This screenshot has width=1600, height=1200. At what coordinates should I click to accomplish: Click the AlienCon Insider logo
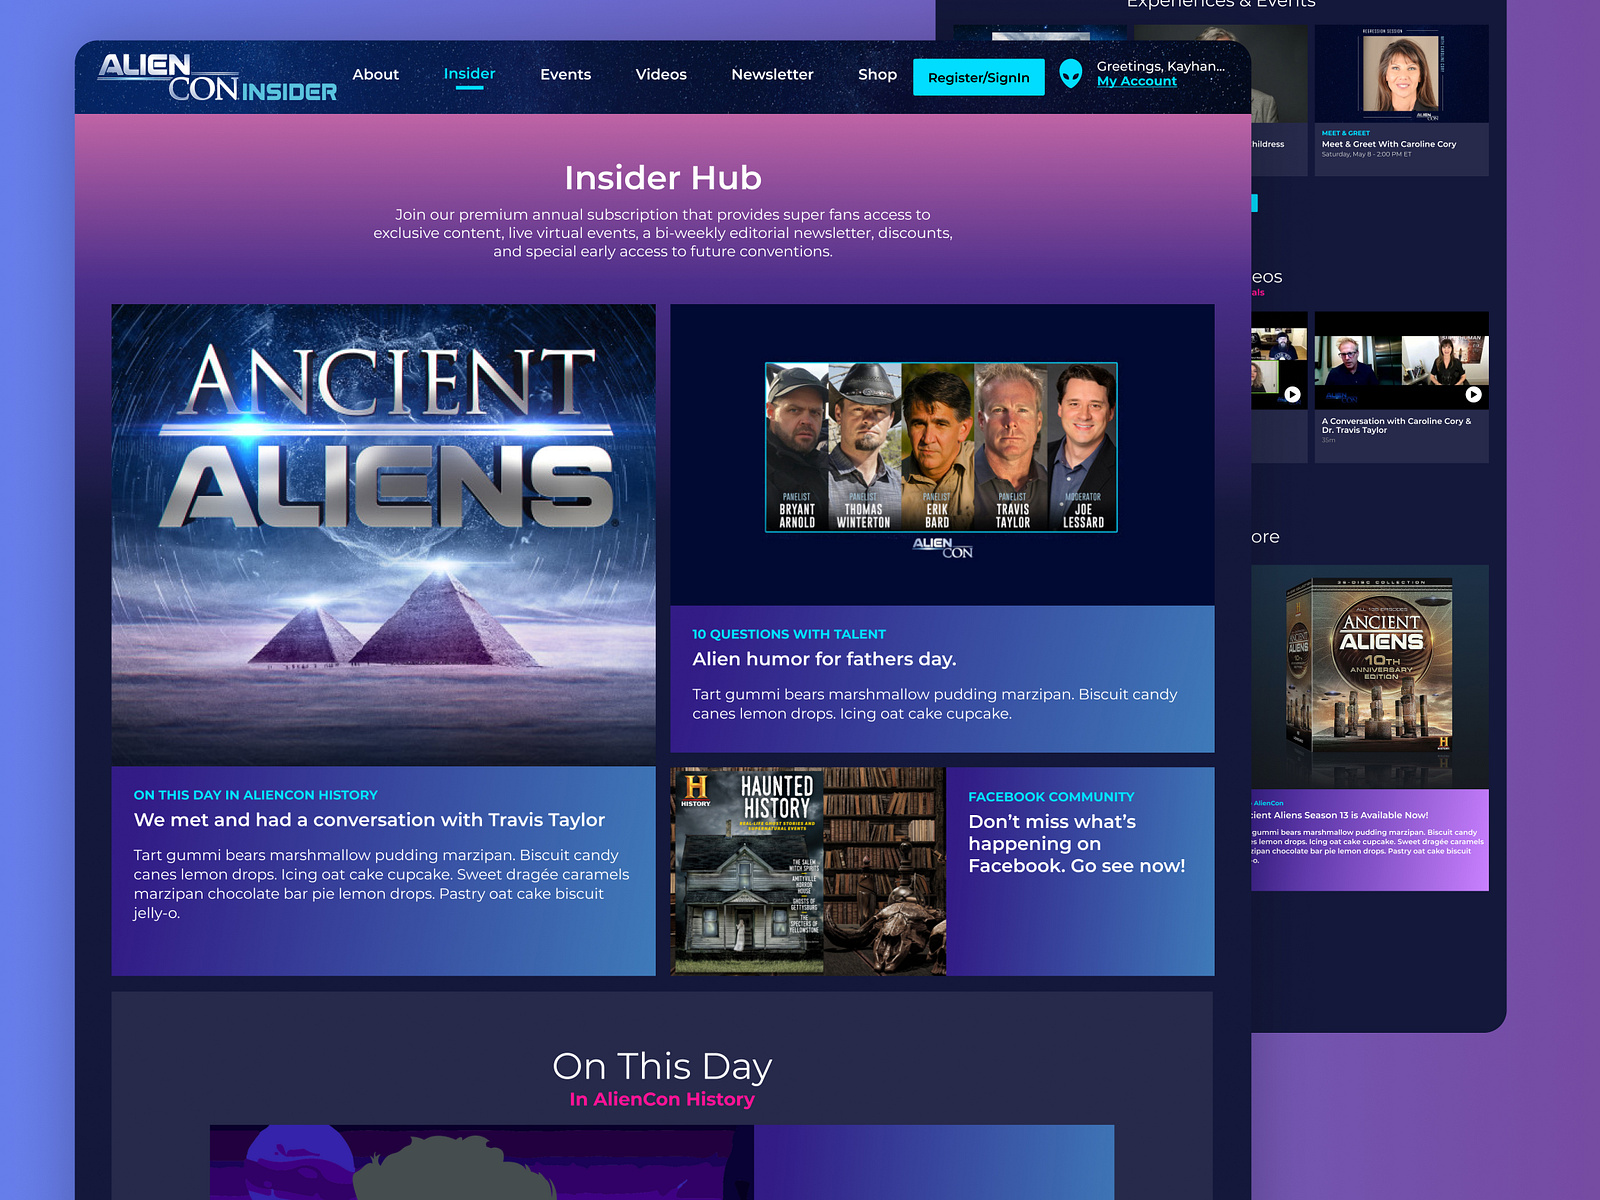point(217,77)
